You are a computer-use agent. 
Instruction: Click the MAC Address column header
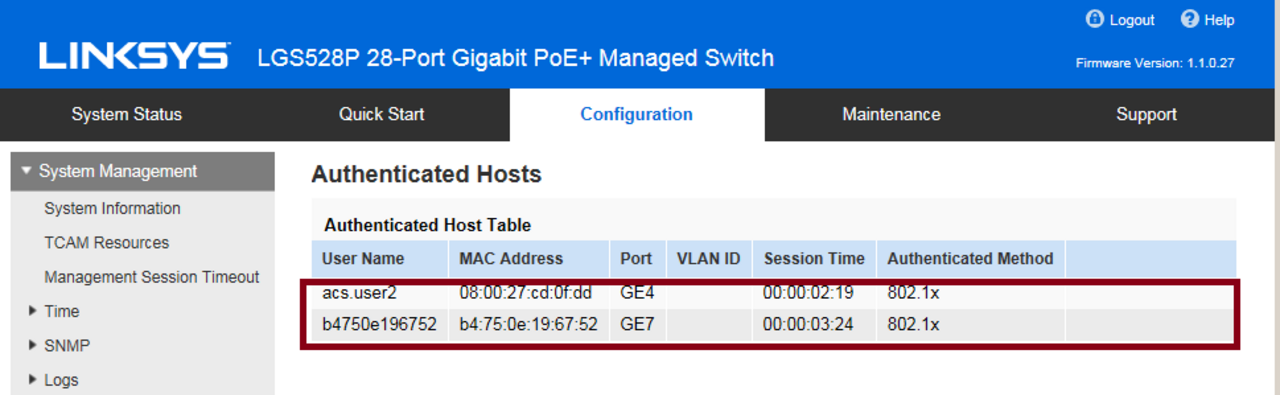point(511,258)
